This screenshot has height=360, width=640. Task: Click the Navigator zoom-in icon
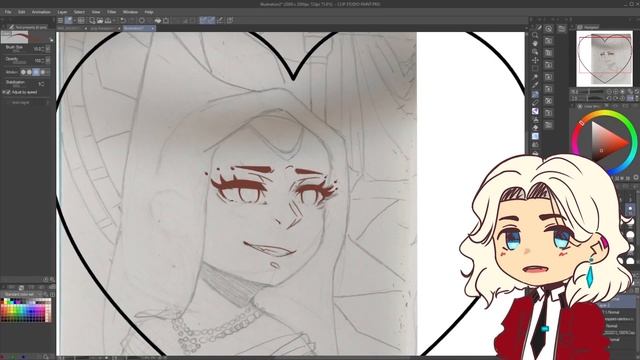click(x=616, y=92)
